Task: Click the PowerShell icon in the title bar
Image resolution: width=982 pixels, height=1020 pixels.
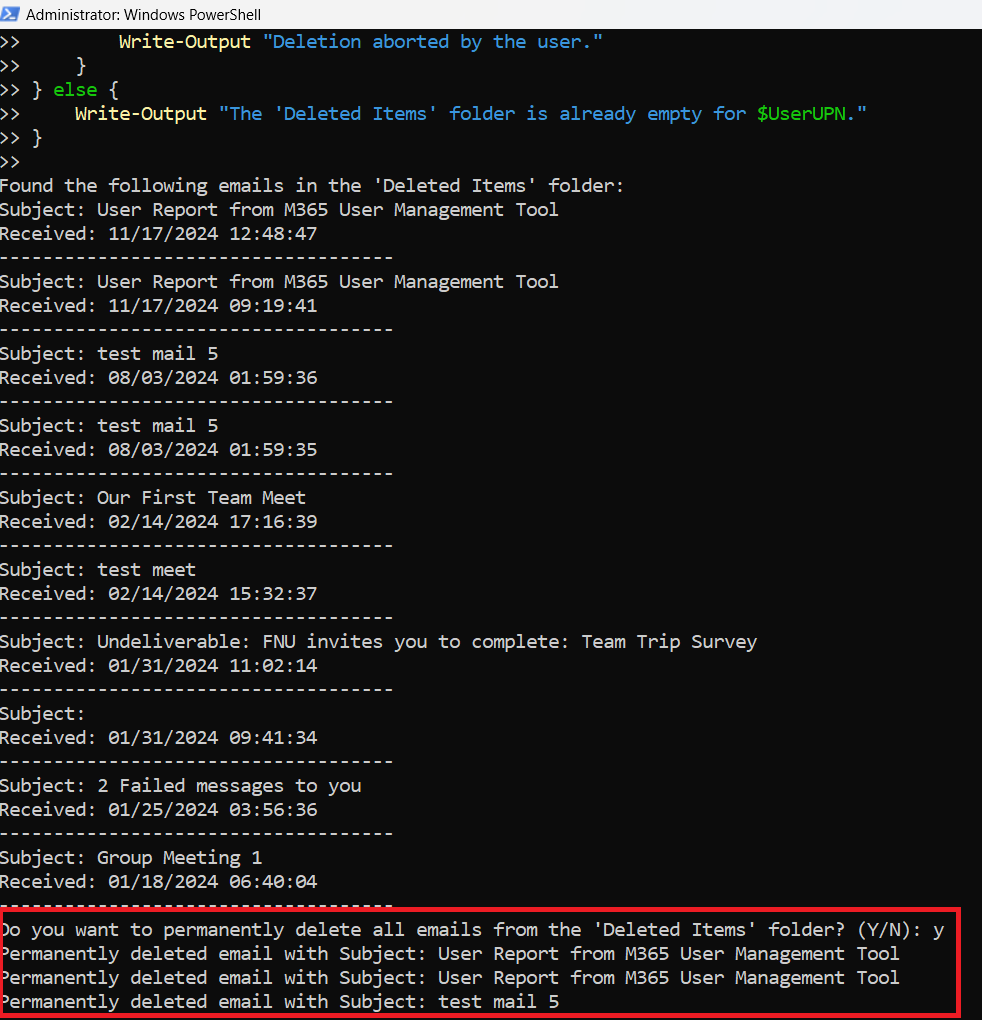Action: (12, 15)
